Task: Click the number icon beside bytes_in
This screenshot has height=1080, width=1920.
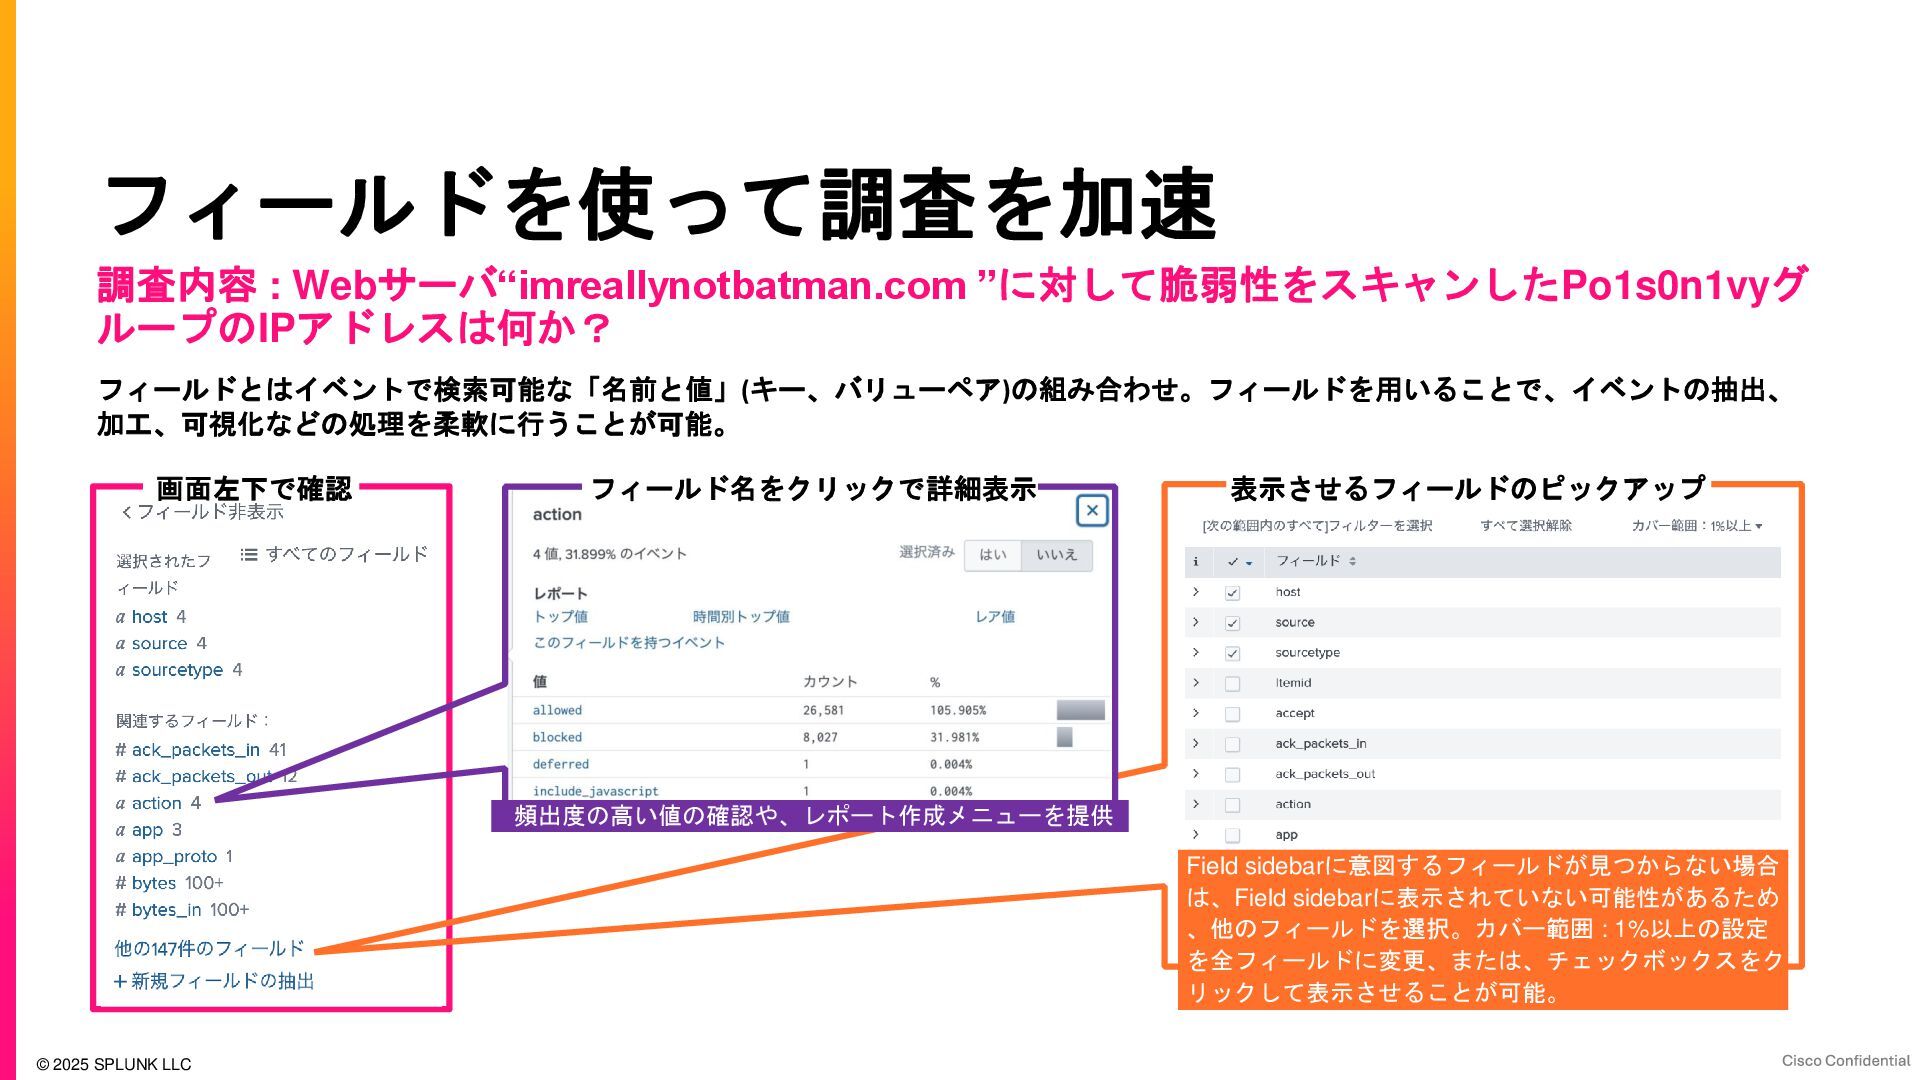Action: (x=120, y=910)
